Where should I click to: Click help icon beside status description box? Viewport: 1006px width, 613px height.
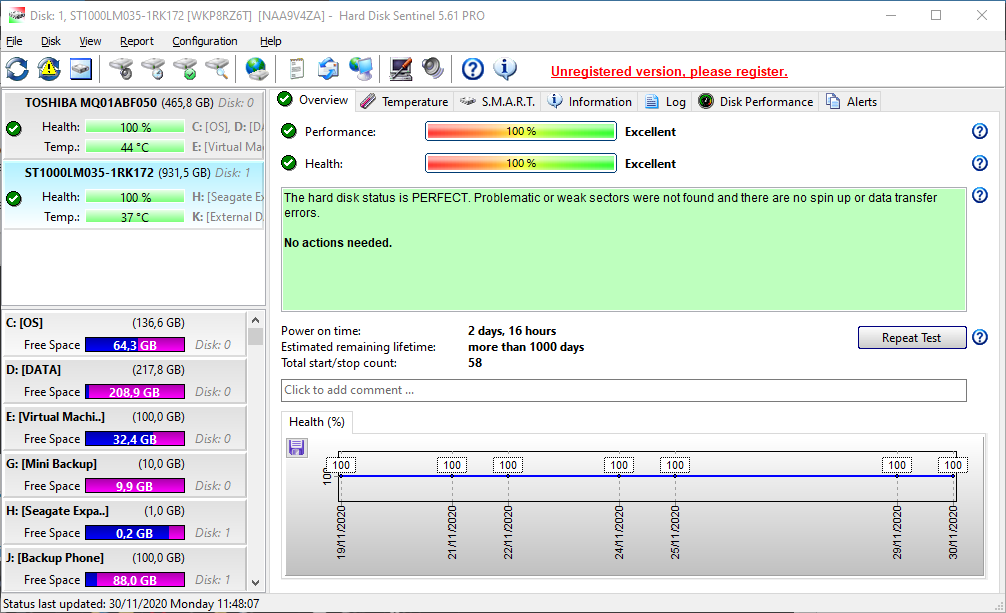(980, 195)
